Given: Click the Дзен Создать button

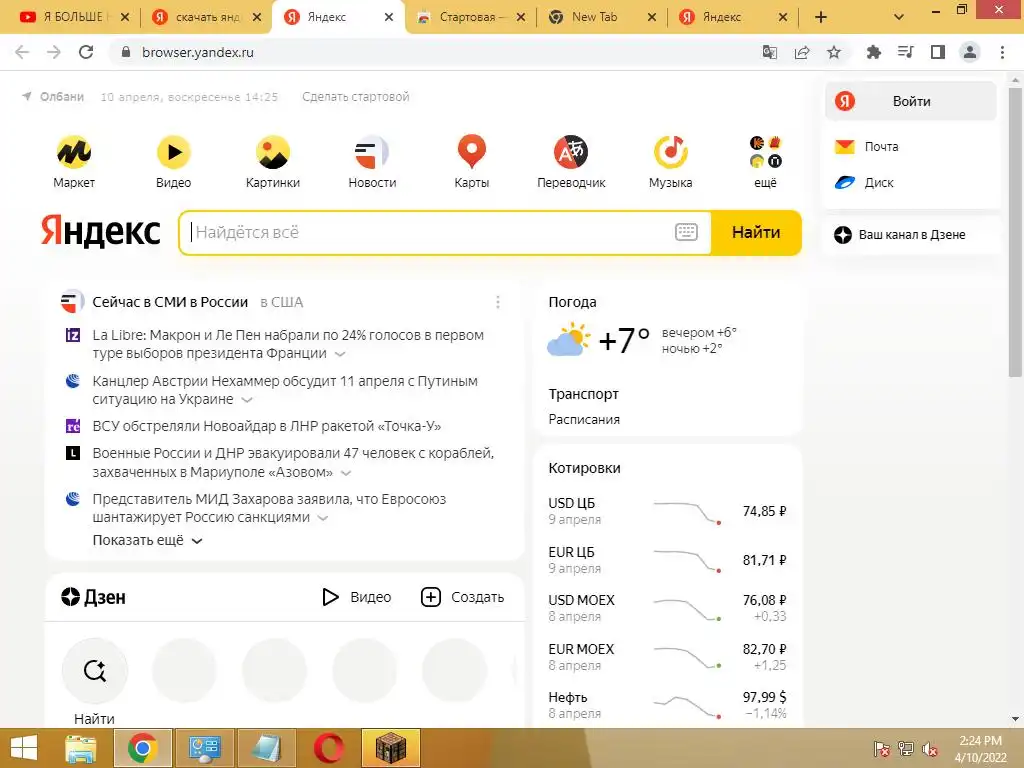Looking at the screenshot, I should 462,597.
